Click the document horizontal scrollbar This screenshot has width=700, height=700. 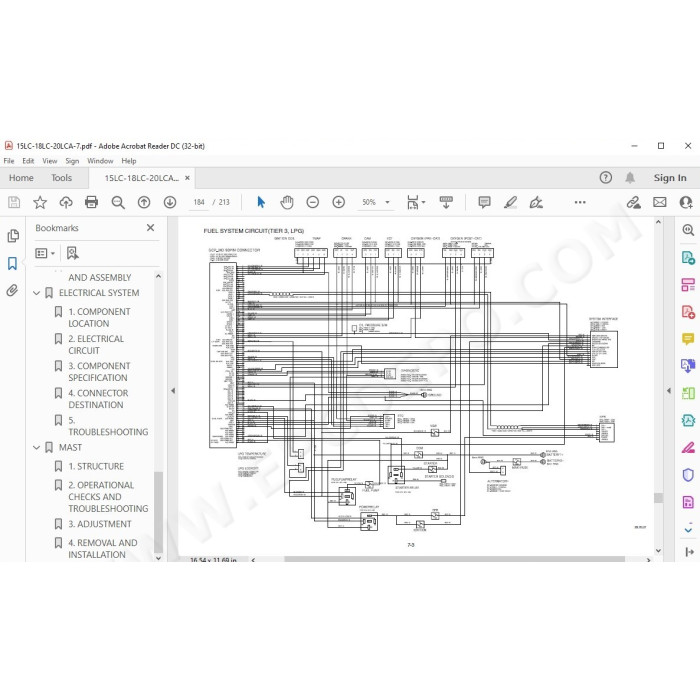click(454, 559)
